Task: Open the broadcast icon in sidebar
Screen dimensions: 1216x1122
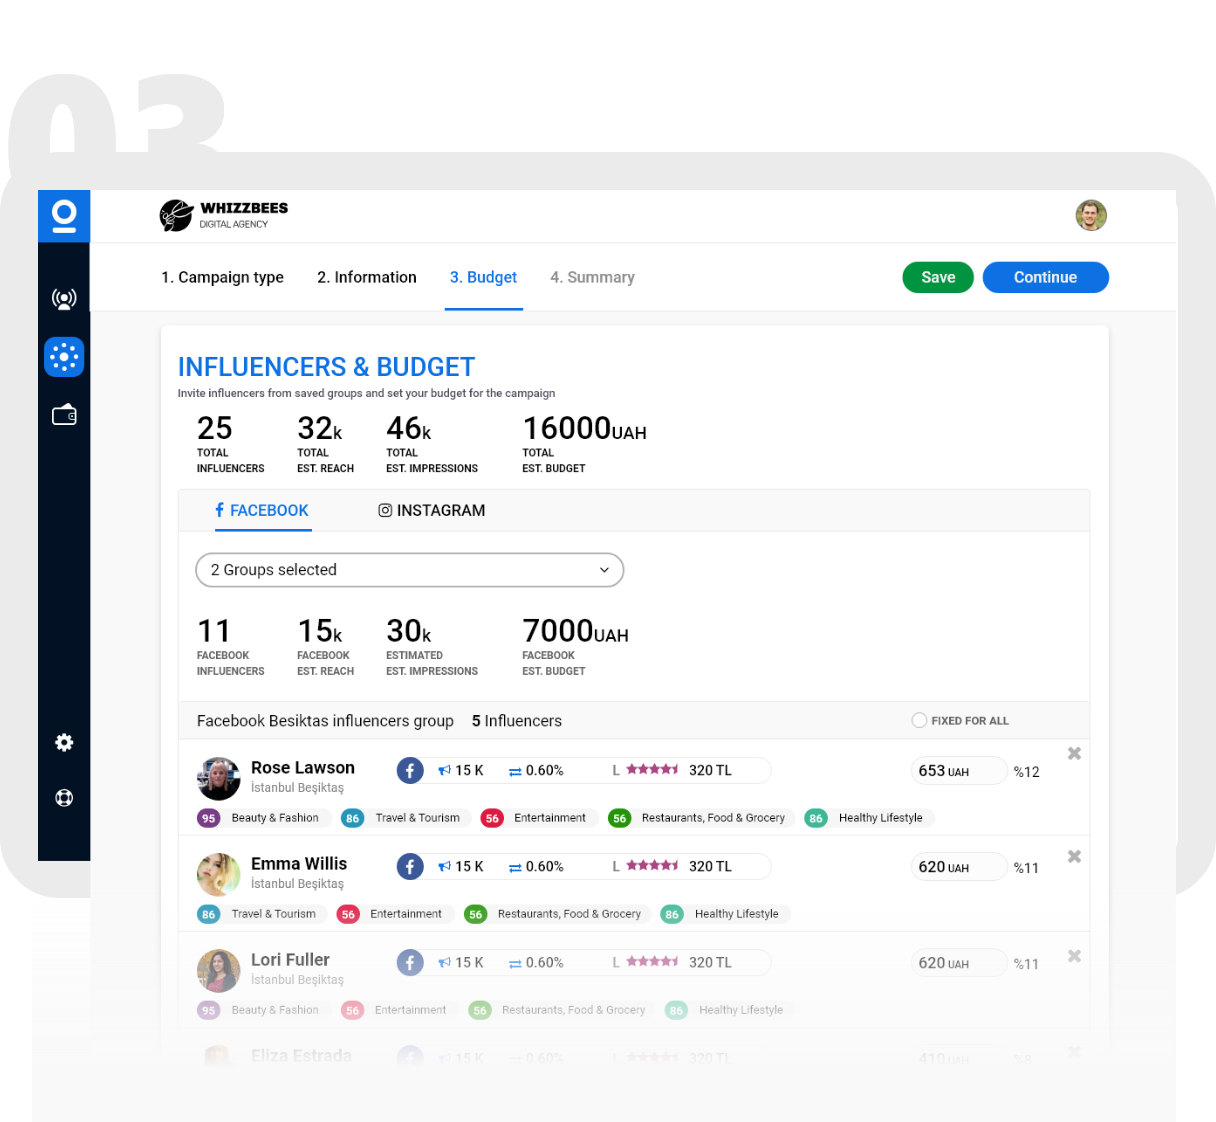Action: click(x=64, y=298)
